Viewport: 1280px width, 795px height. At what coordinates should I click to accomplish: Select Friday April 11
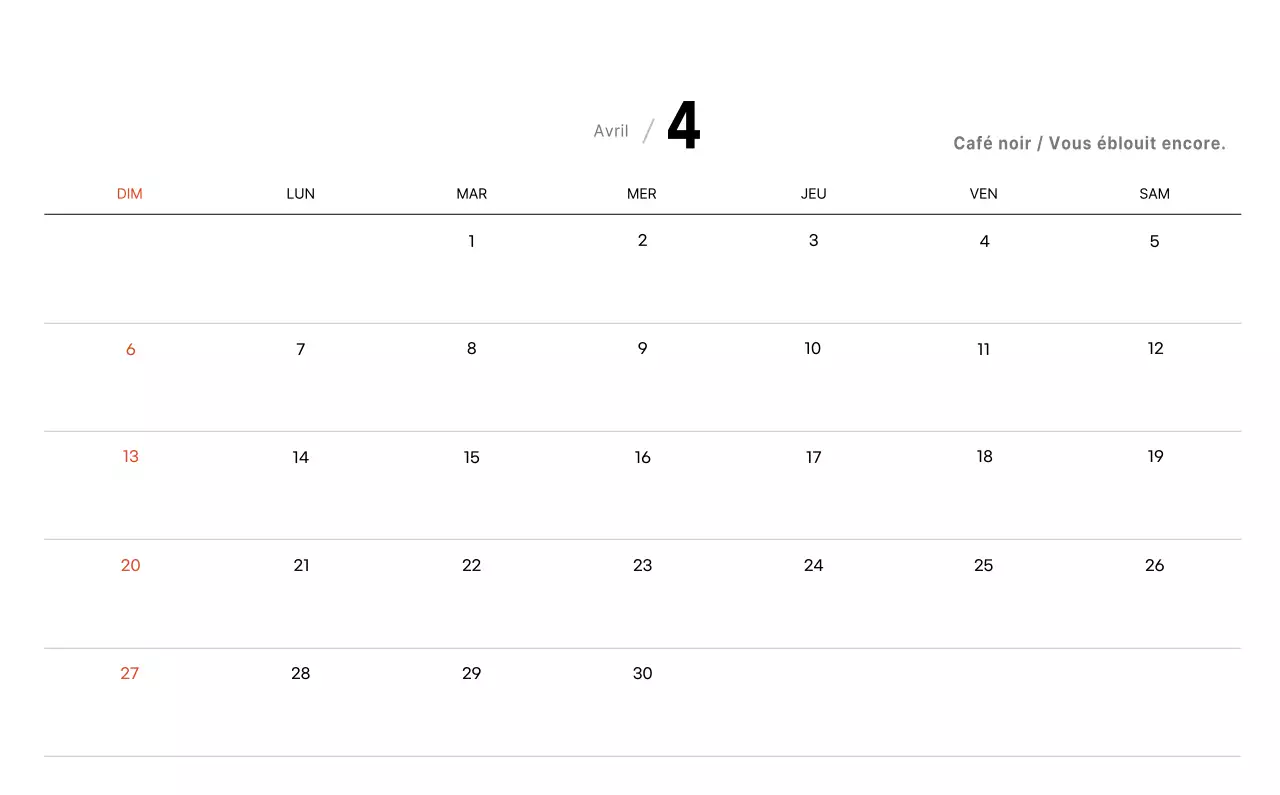point(983,350)
